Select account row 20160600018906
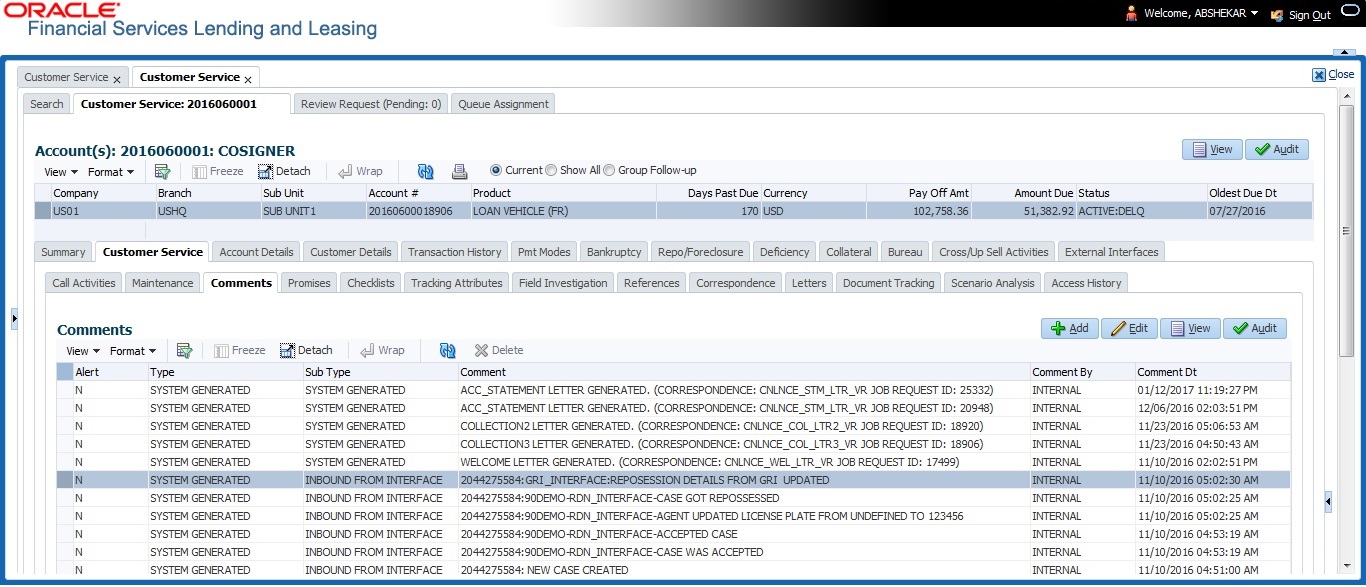 tap(673, 211)
